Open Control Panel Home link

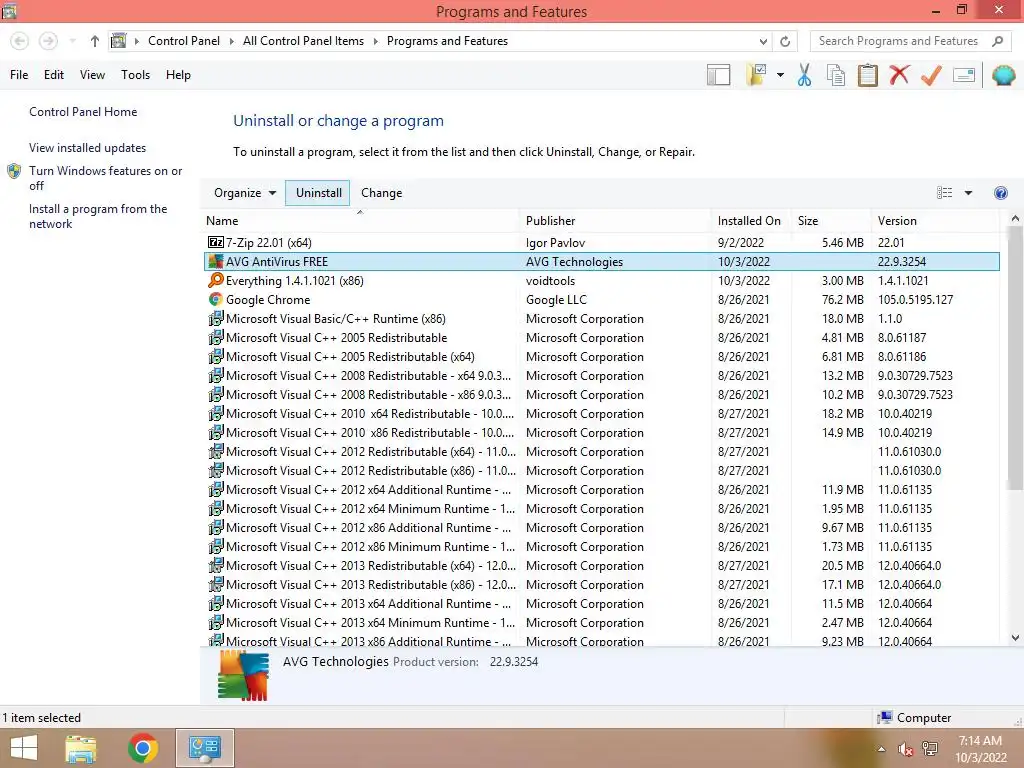click(x=83, y=112)
